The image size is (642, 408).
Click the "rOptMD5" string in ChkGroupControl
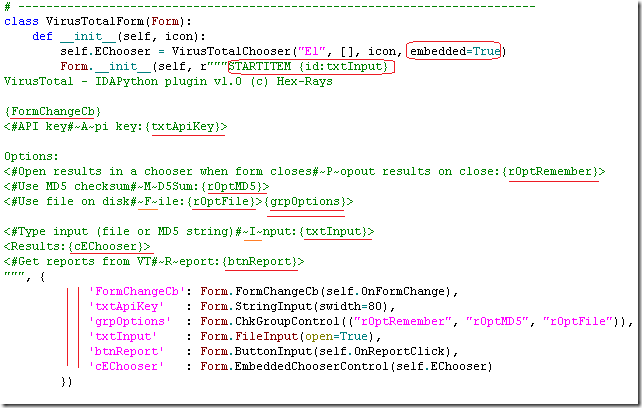497,321
